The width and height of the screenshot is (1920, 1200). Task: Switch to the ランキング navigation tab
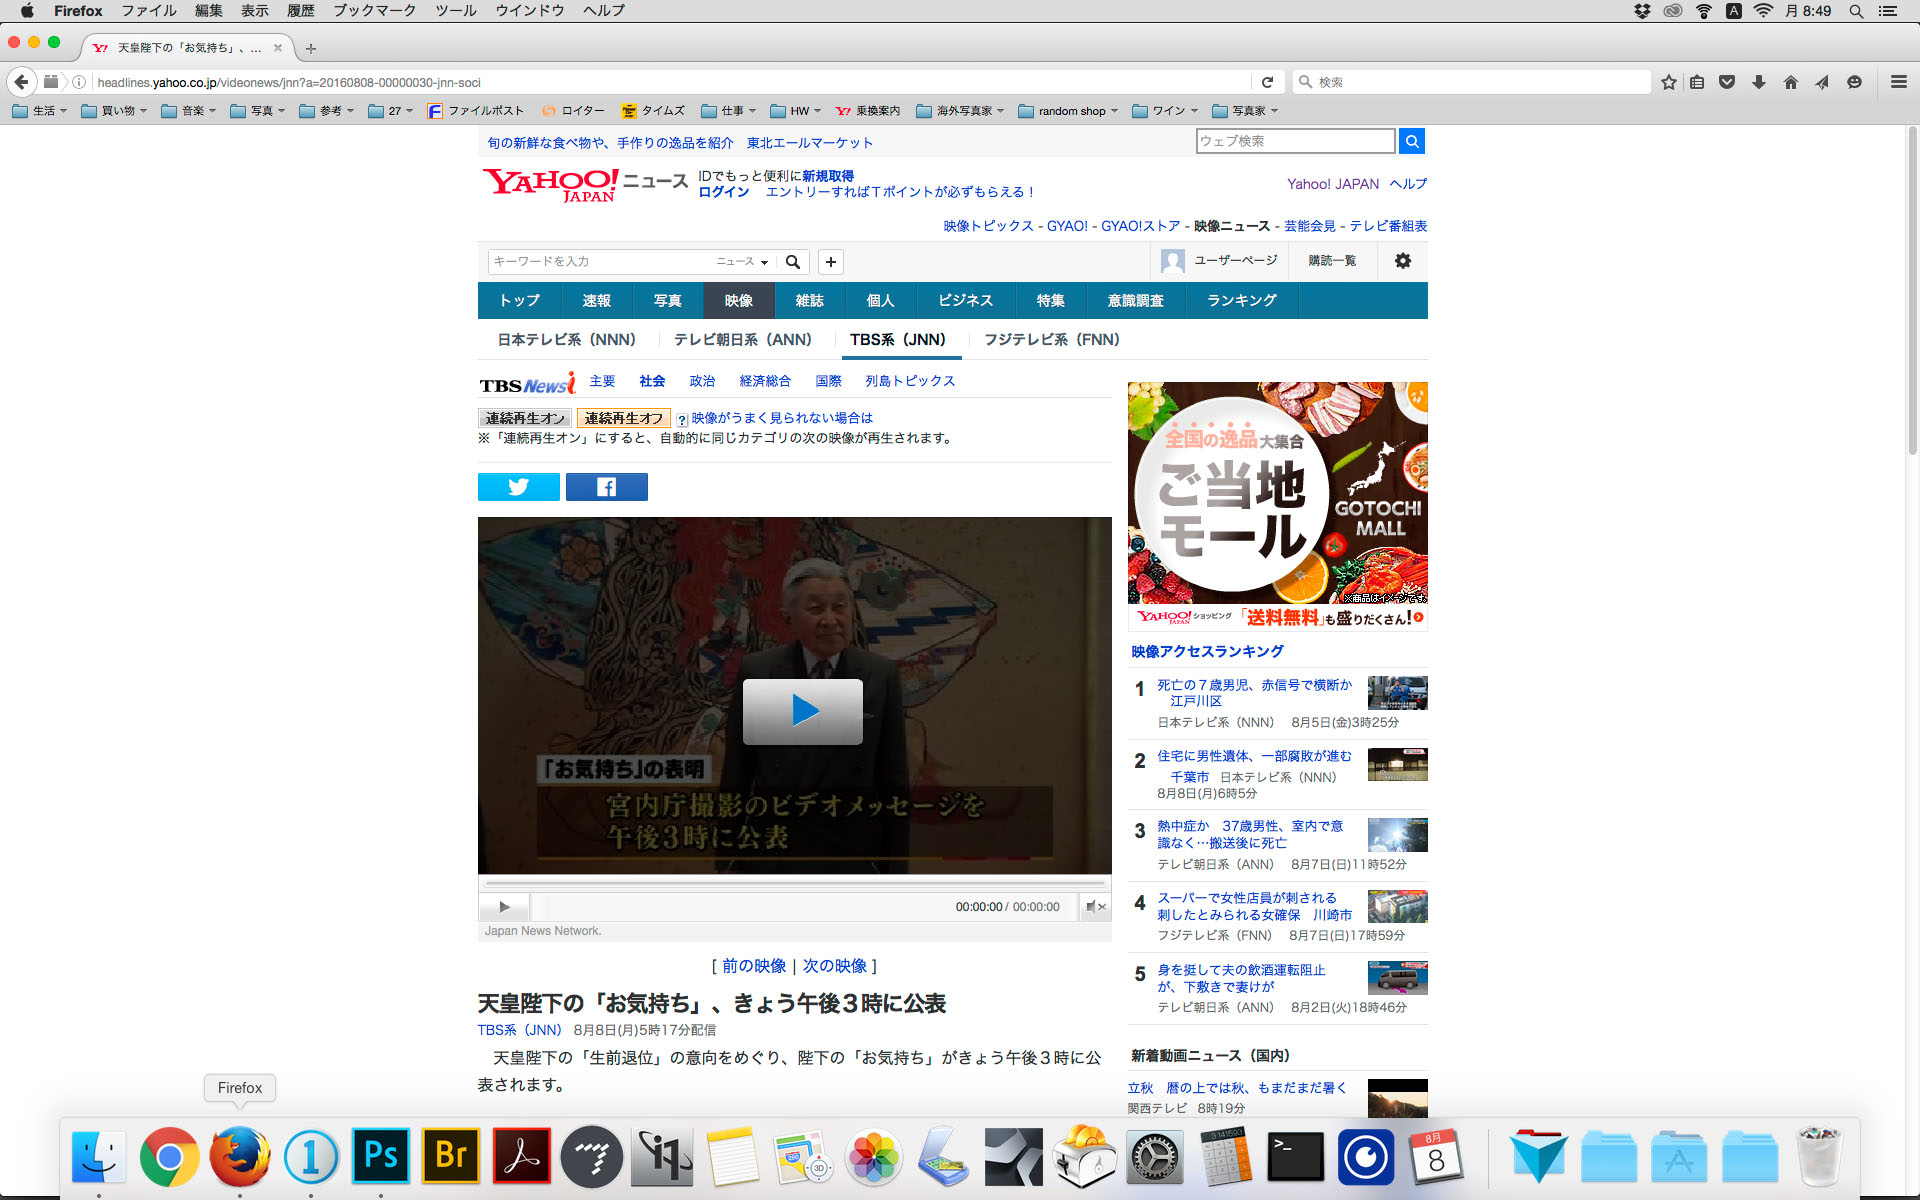point(1241,300)
